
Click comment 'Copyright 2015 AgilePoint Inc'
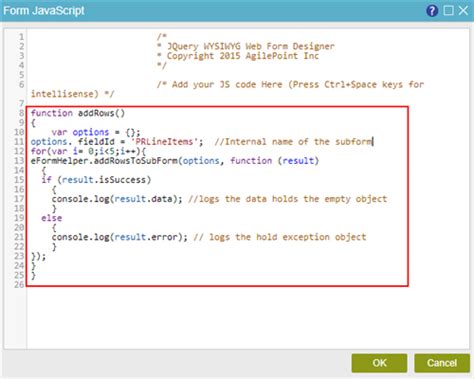point(243,56)
